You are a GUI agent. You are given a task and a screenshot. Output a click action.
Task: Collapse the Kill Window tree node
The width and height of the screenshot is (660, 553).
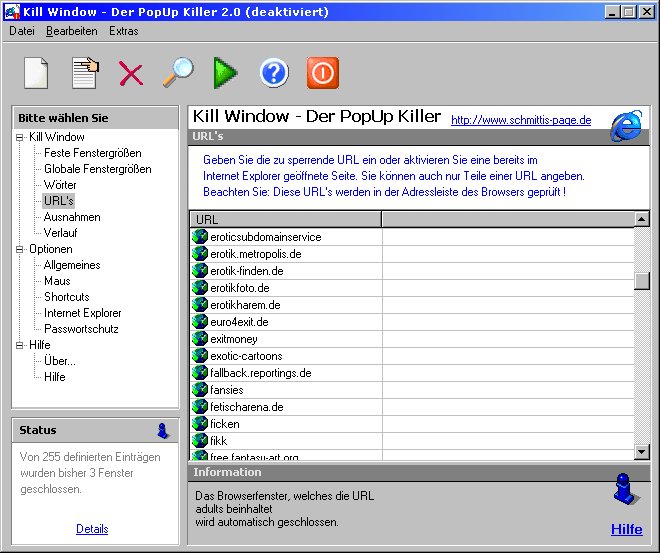point(19,137)
